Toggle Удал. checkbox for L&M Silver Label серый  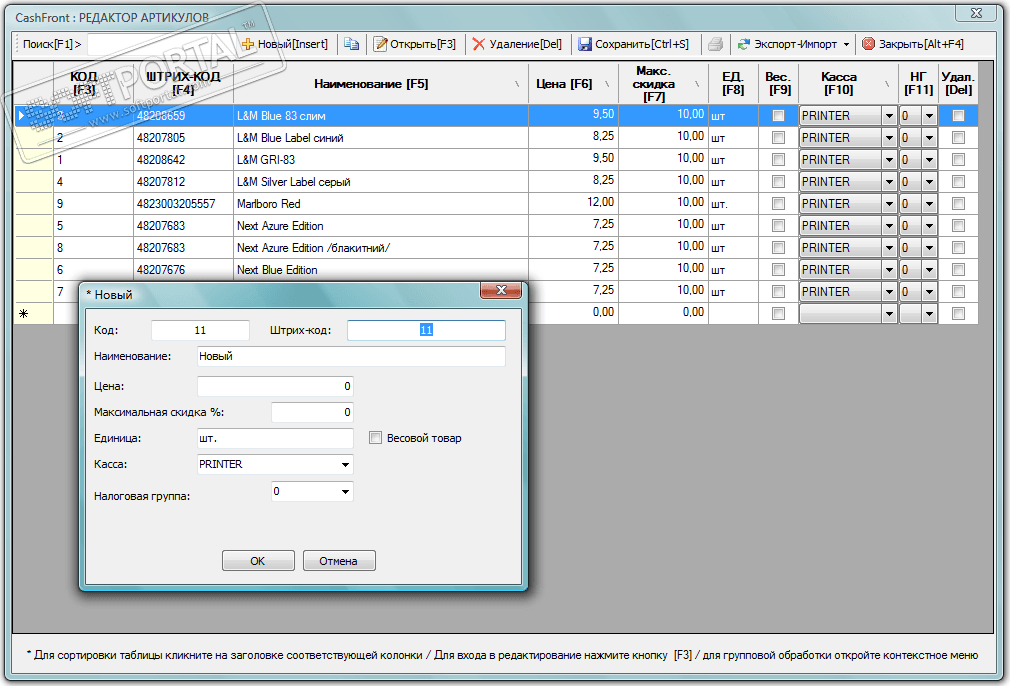pos(958,182)
